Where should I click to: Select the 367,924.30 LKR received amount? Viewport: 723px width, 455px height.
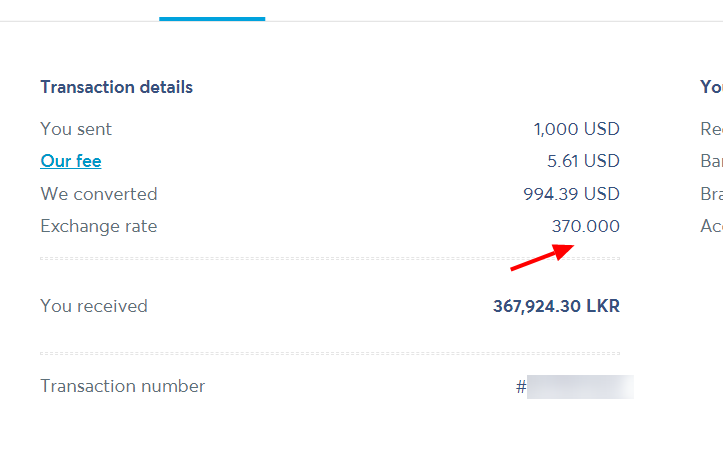click(557, 306)
